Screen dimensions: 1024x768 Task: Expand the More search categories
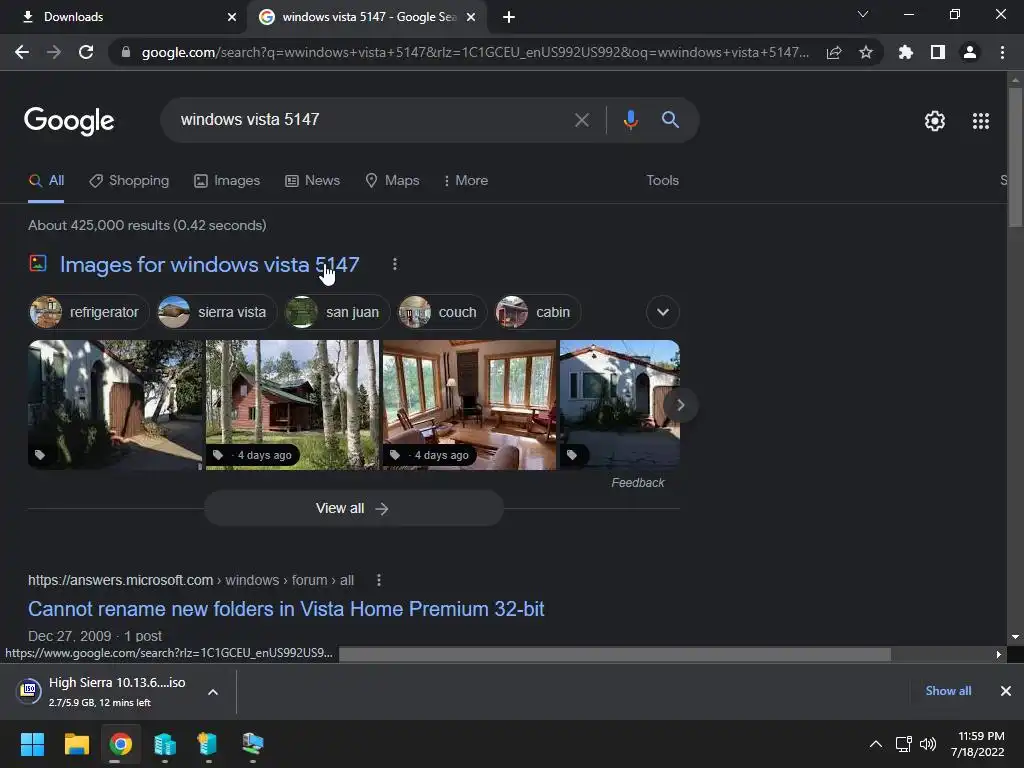tap(465, 180)
